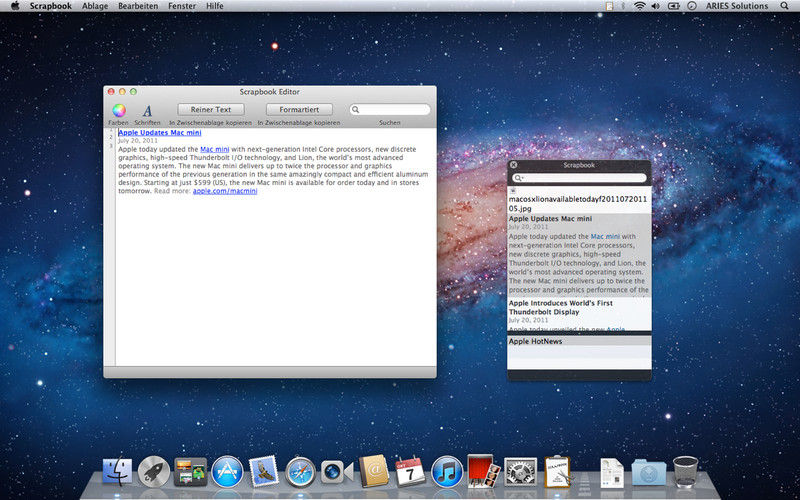Open the Trash
Screen dimensions: 800x500
click(x=686, y=471)
